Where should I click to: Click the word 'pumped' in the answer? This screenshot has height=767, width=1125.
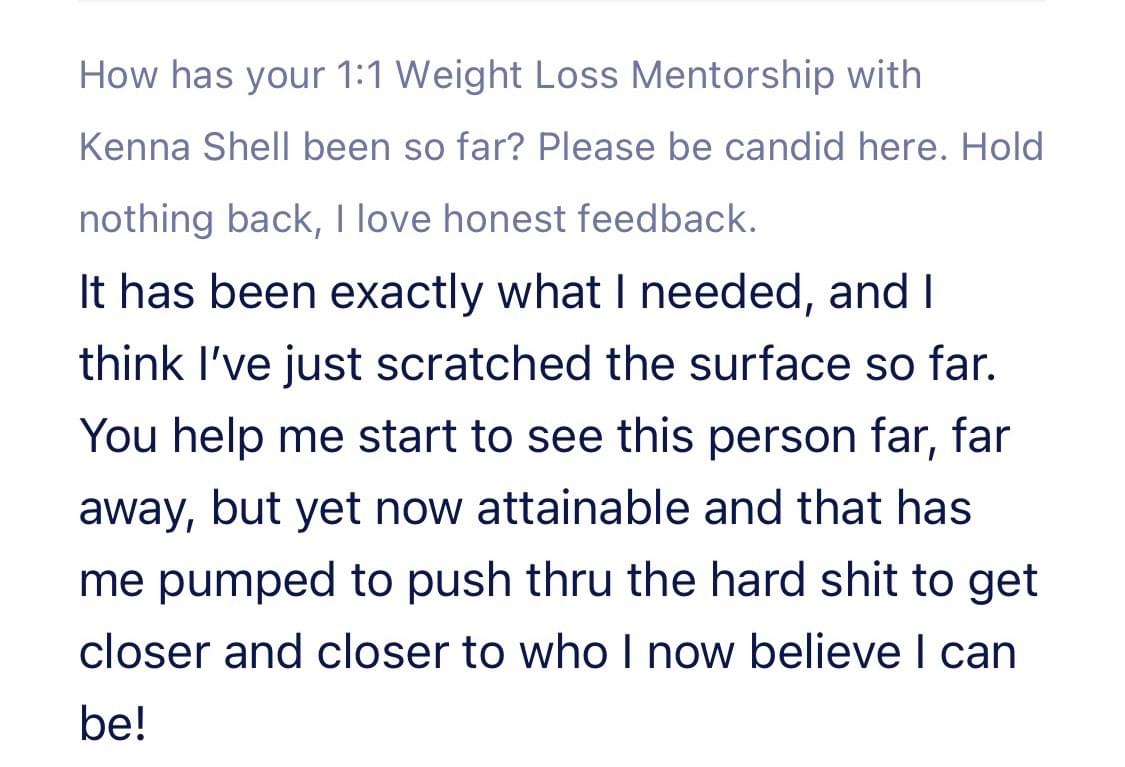(x=246, y=580)
